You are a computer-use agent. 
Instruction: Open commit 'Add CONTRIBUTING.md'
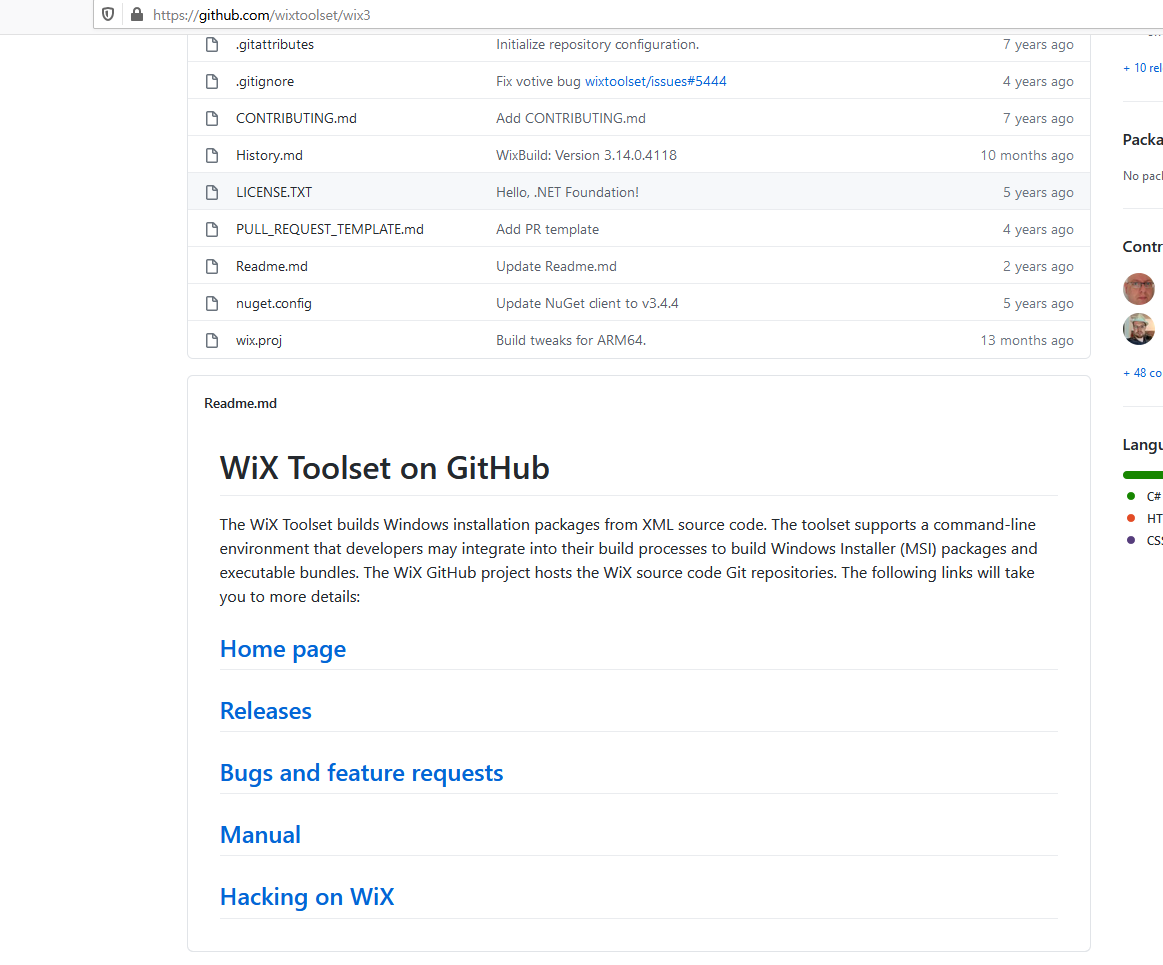571,119
